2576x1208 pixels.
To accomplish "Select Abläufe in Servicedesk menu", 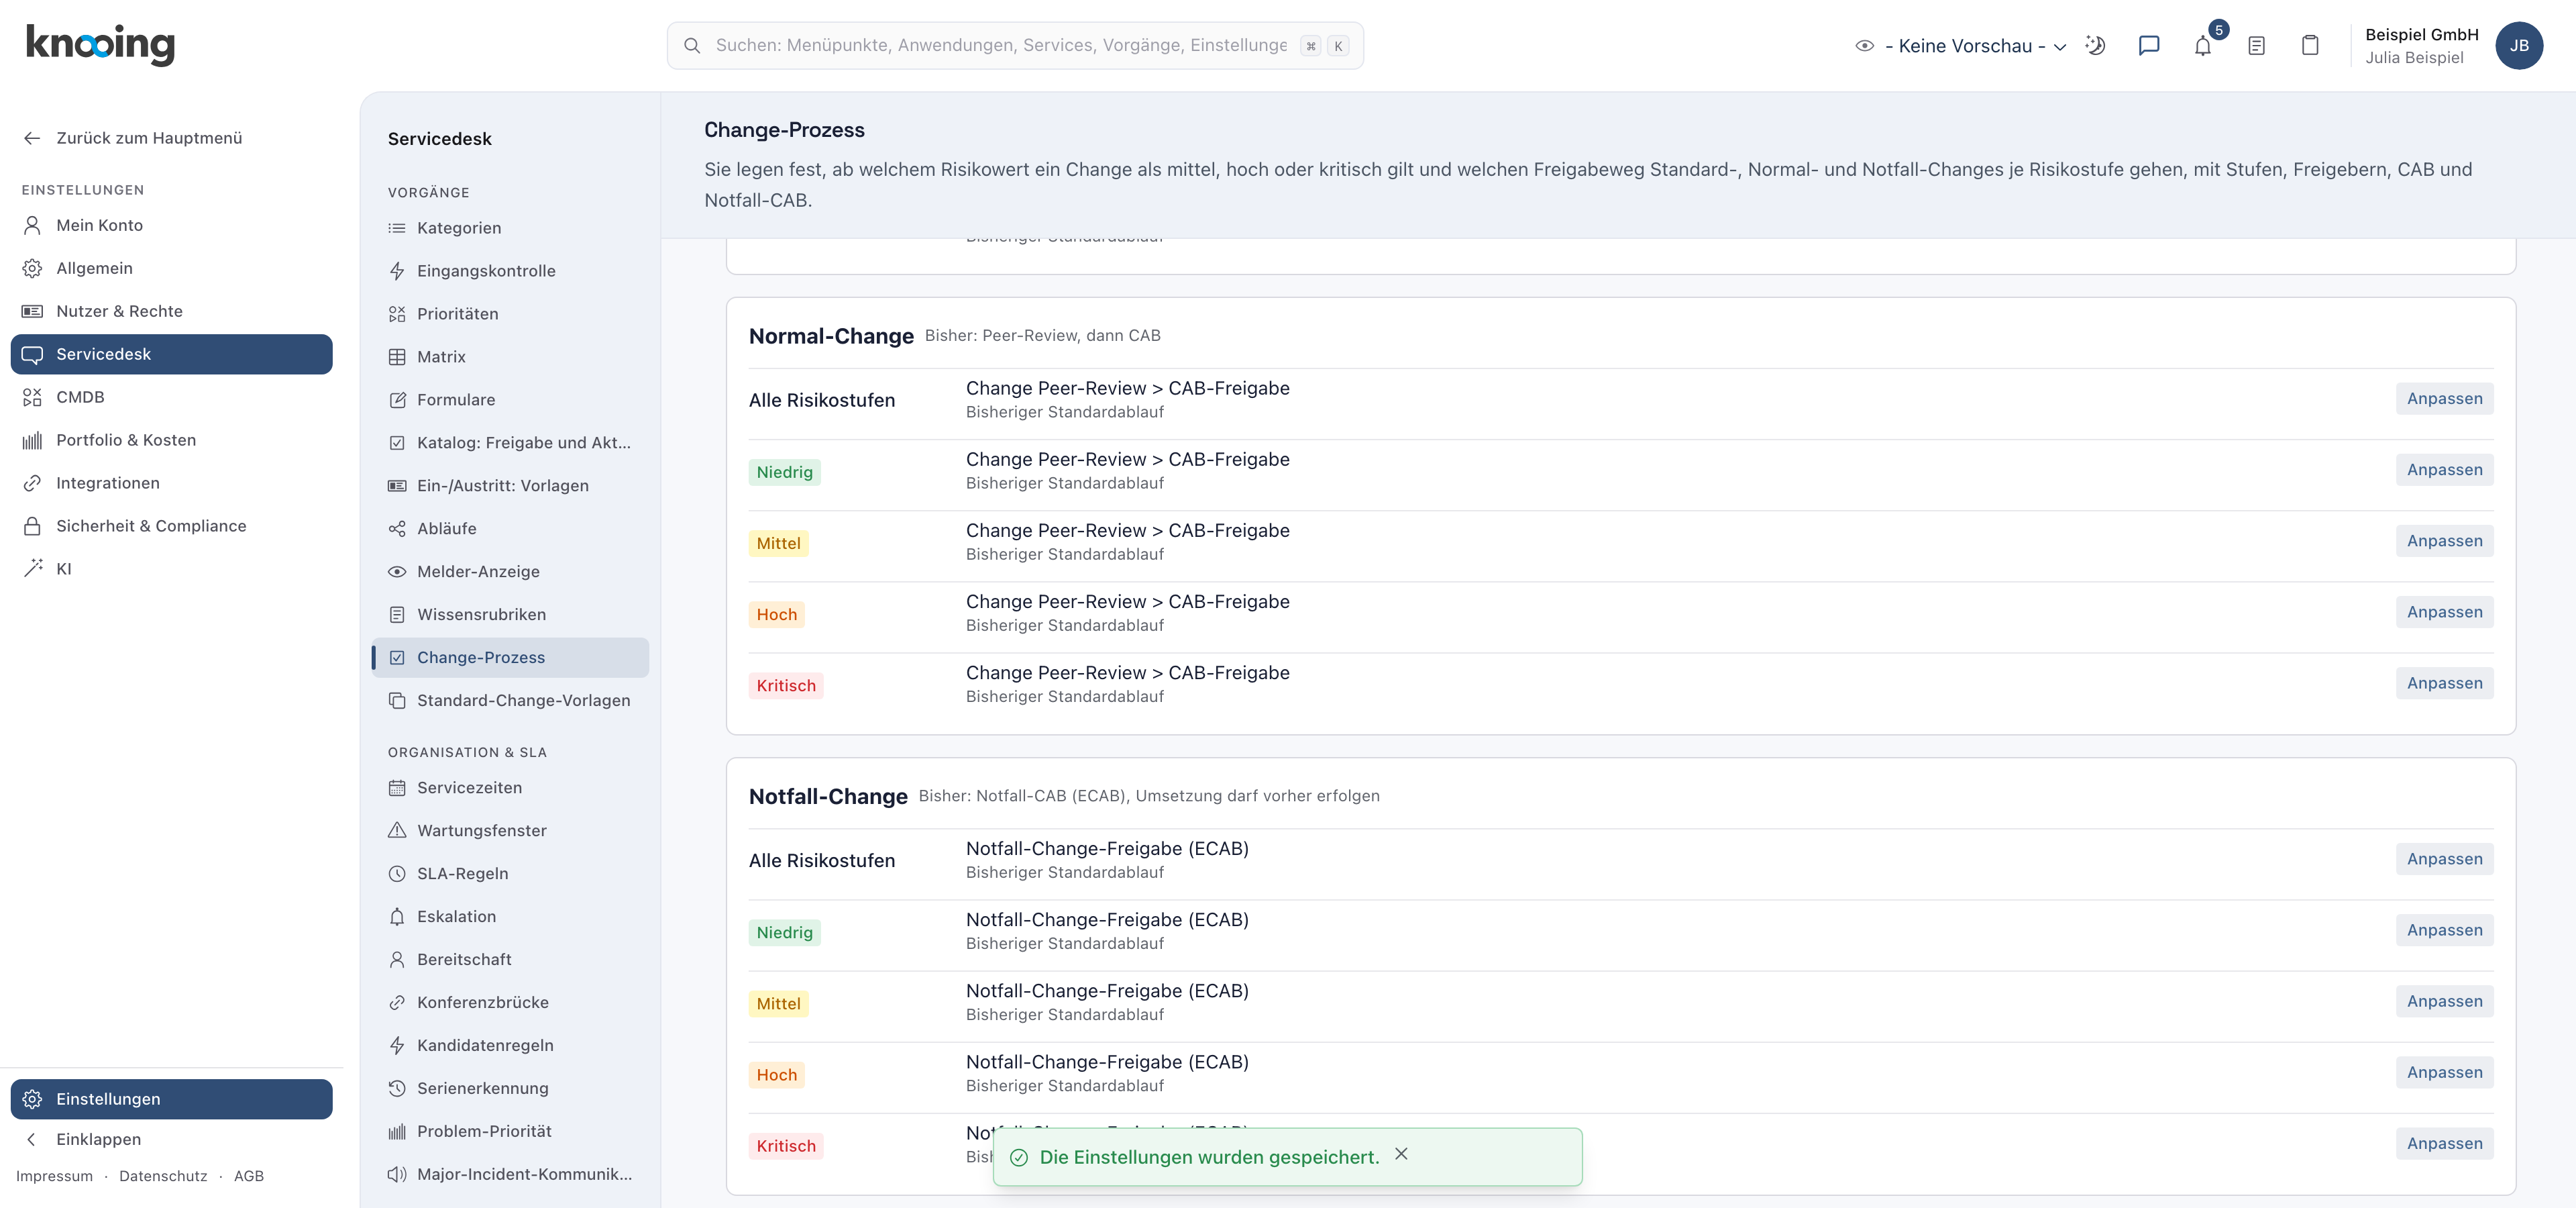I will click(x=510, y=530).
